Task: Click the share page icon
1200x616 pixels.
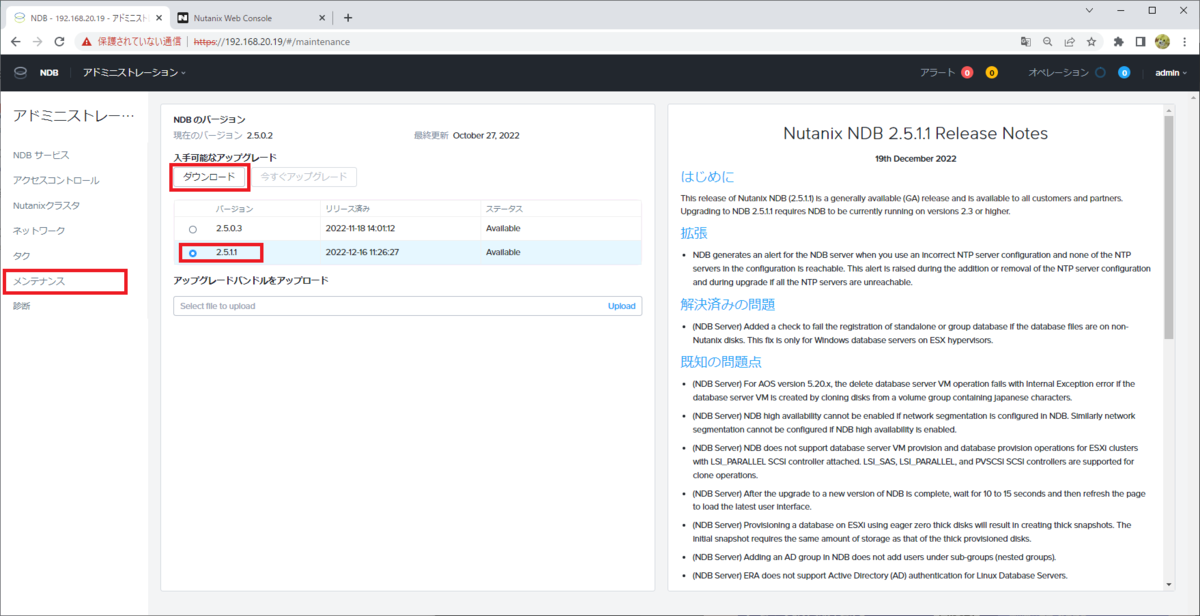Action: click(x=1070, y=42)
